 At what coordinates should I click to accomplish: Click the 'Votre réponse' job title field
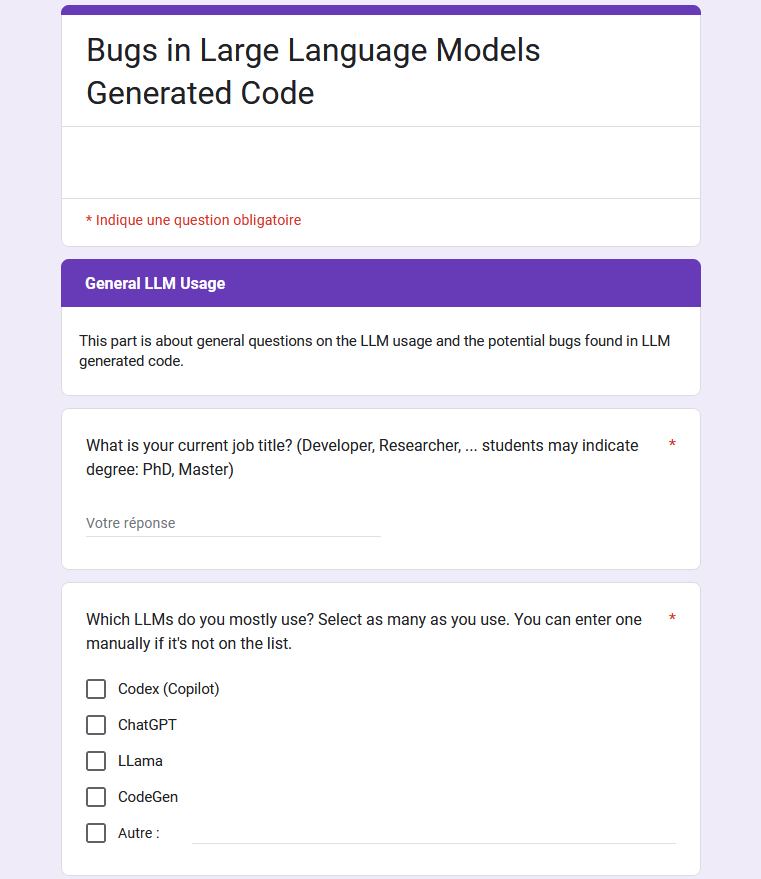(233, 523)
